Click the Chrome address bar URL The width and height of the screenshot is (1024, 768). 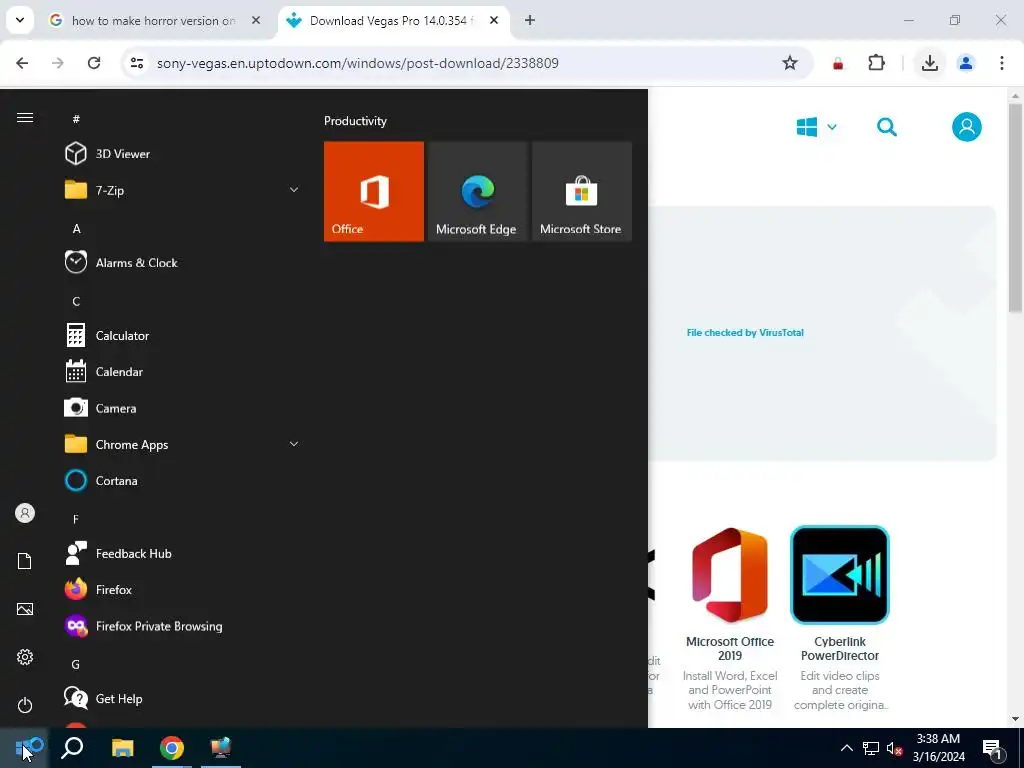(357, 63)
